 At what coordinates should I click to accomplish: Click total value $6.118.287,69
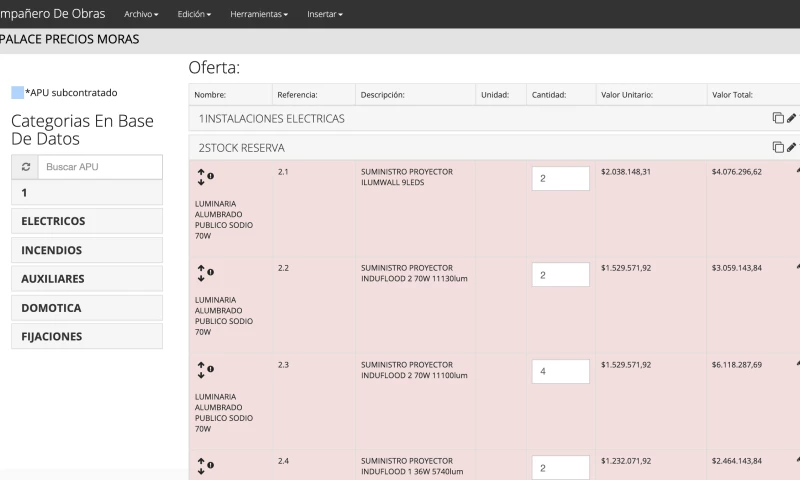point(737,365)
